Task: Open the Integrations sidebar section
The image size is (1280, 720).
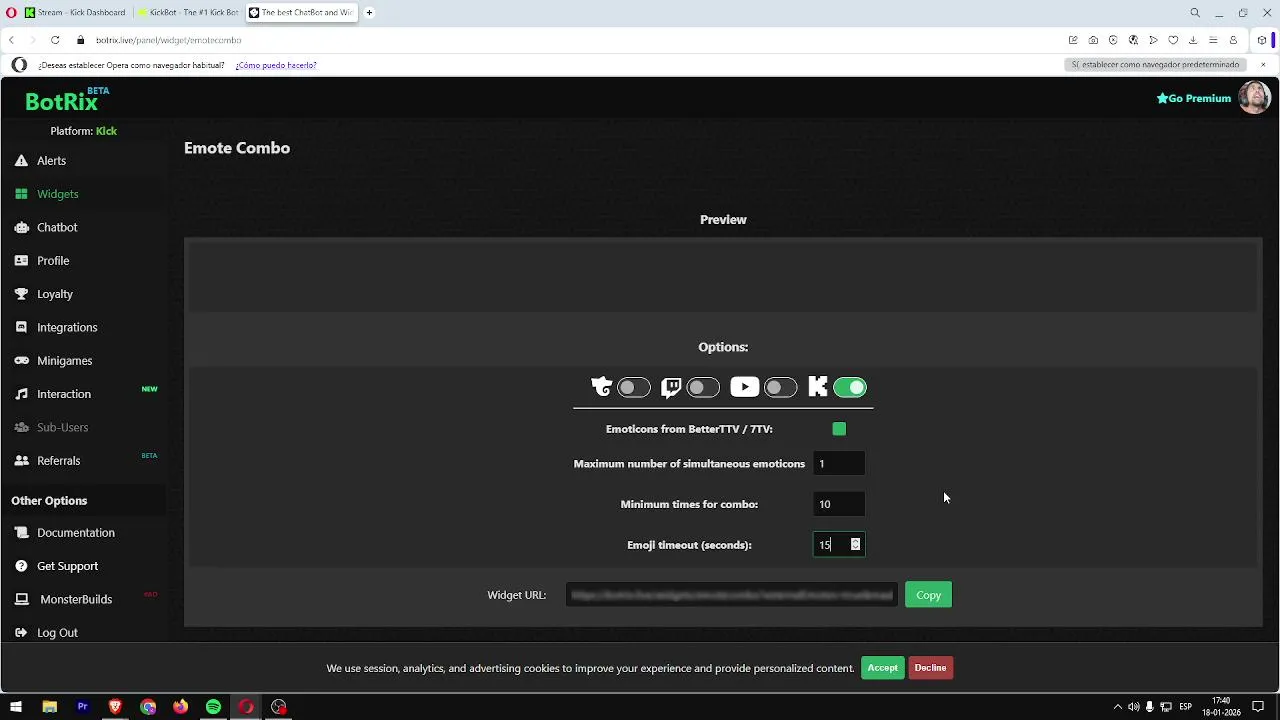Action: [67, 327]
